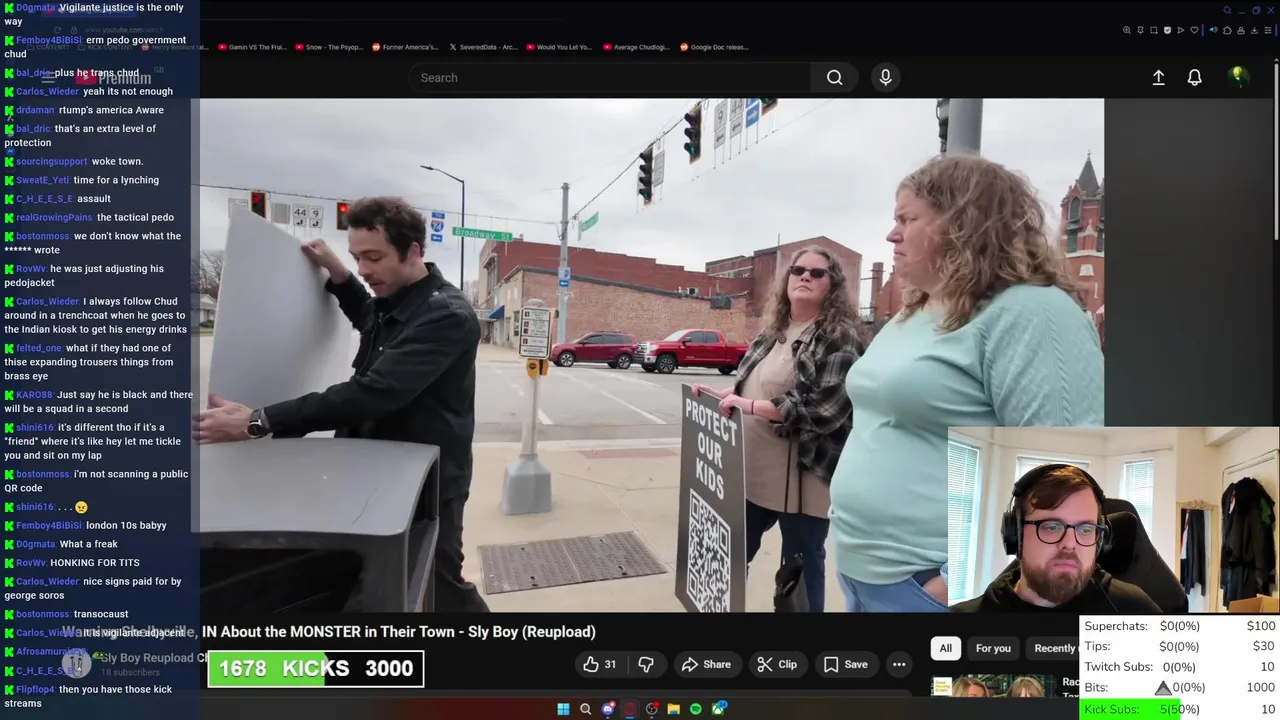1280x720 pixels.
Task: Dislike the video with thumbs-down icon
Action: (x=646, y=664)
